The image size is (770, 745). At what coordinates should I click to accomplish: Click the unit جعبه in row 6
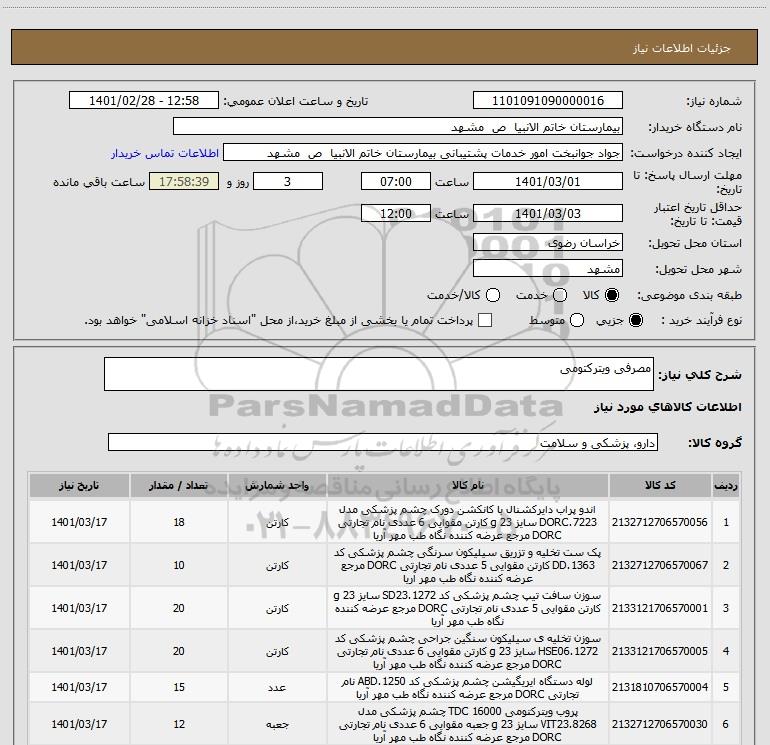click(277, 724)
